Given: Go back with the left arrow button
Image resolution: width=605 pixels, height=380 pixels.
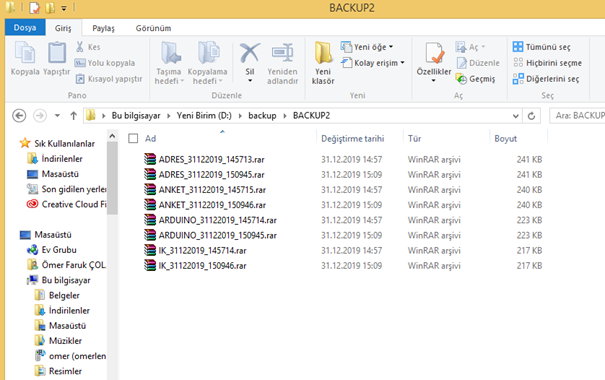Looking at the screenshot, I should tap(19, 115).
